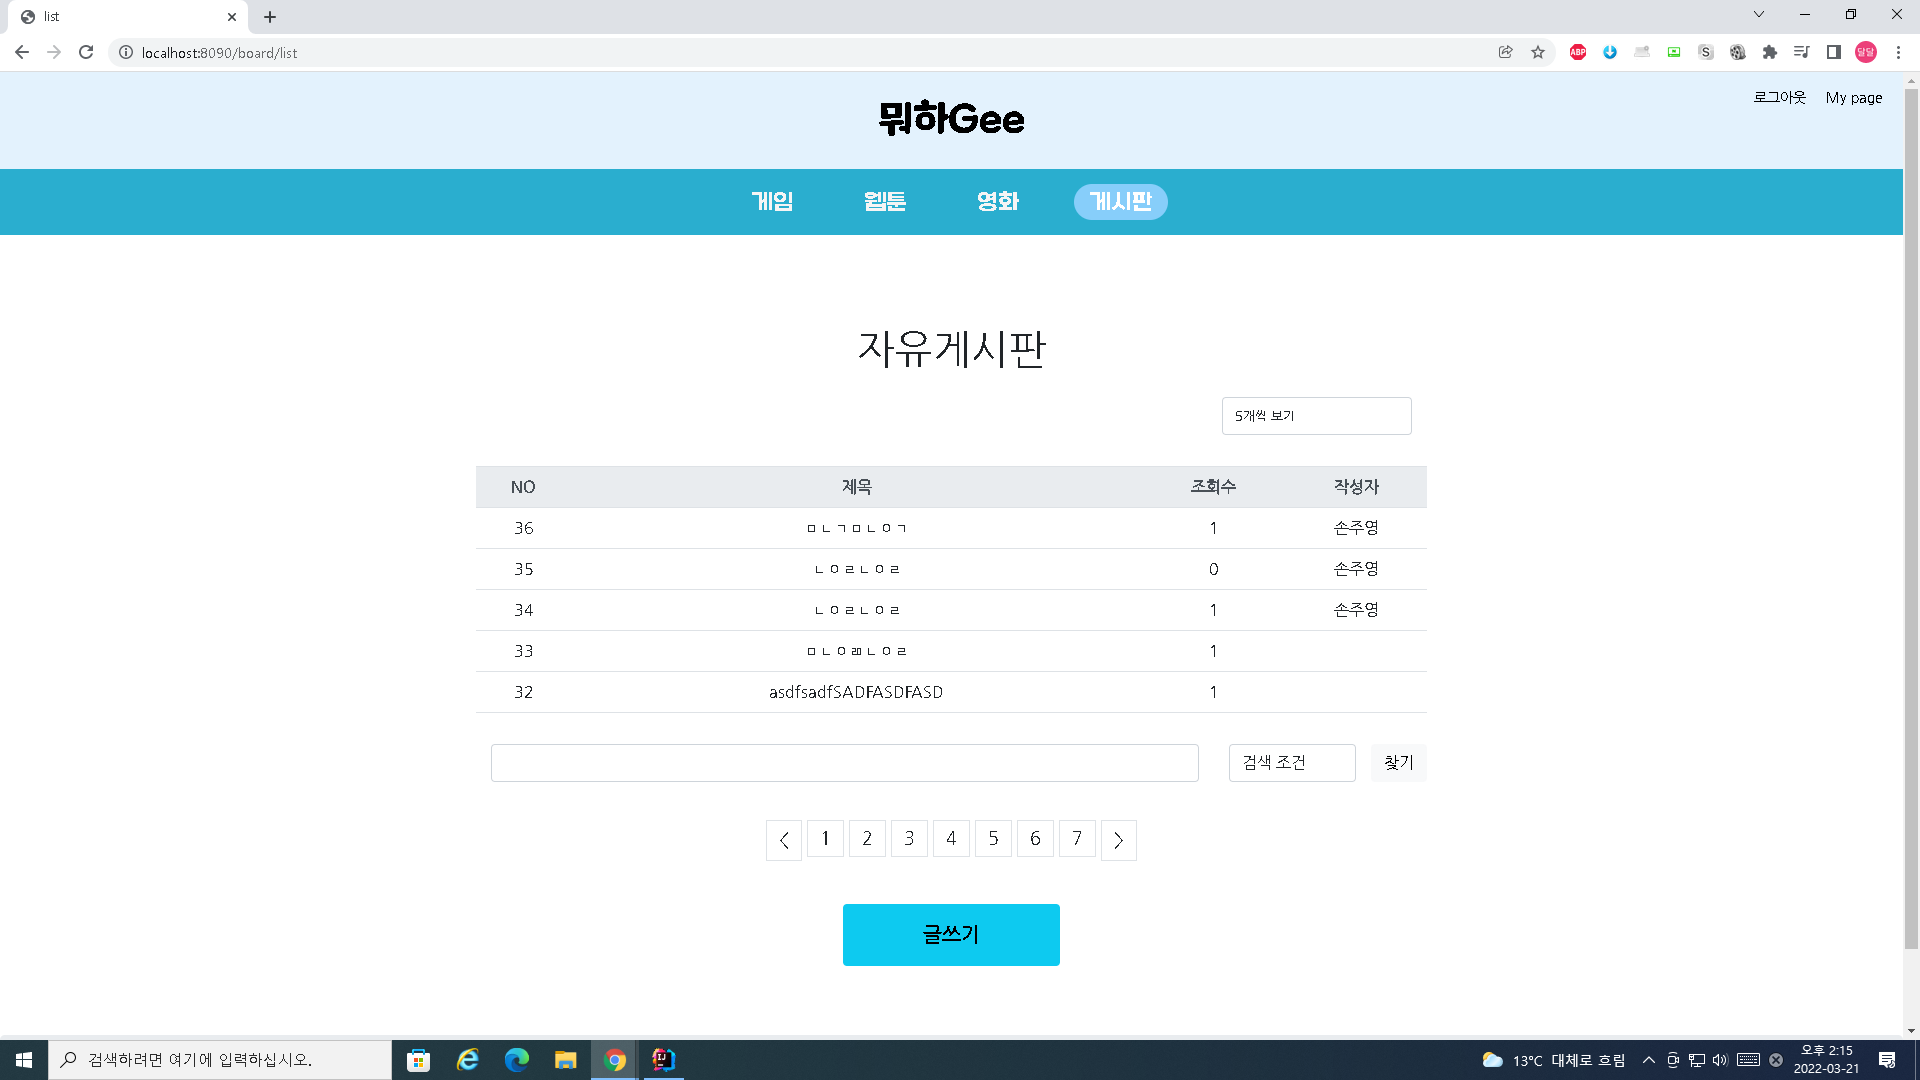Open Internet Explorer from the taskbar
The image size is (1920, 1080).
coord(467,1059)
